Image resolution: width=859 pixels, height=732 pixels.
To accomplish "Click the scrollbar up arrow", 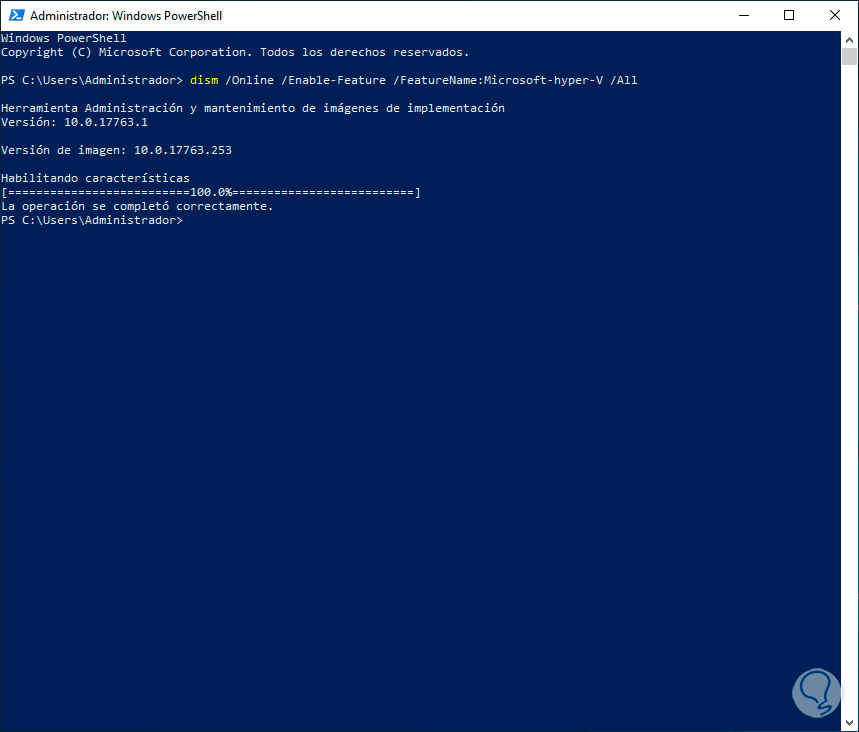I will [x=849, y=40].
